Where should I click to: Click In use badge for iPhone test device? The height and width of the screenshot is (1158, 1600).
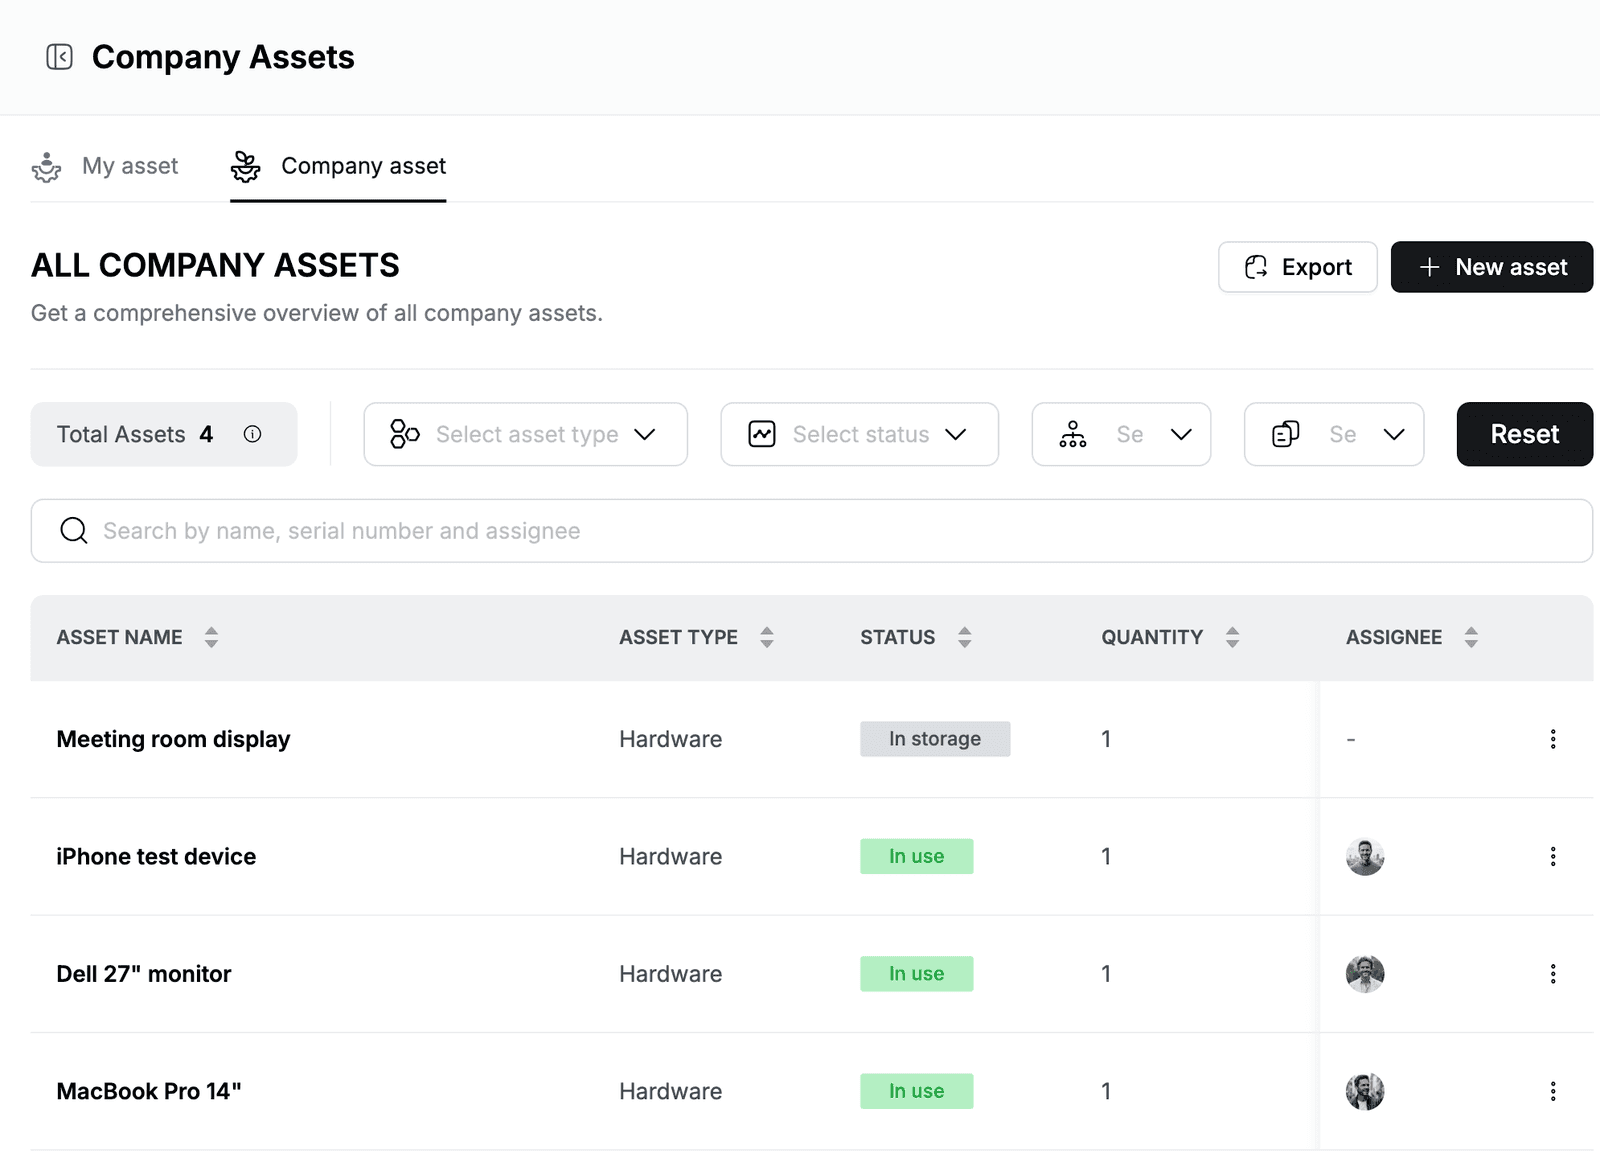tap(916, 856)
